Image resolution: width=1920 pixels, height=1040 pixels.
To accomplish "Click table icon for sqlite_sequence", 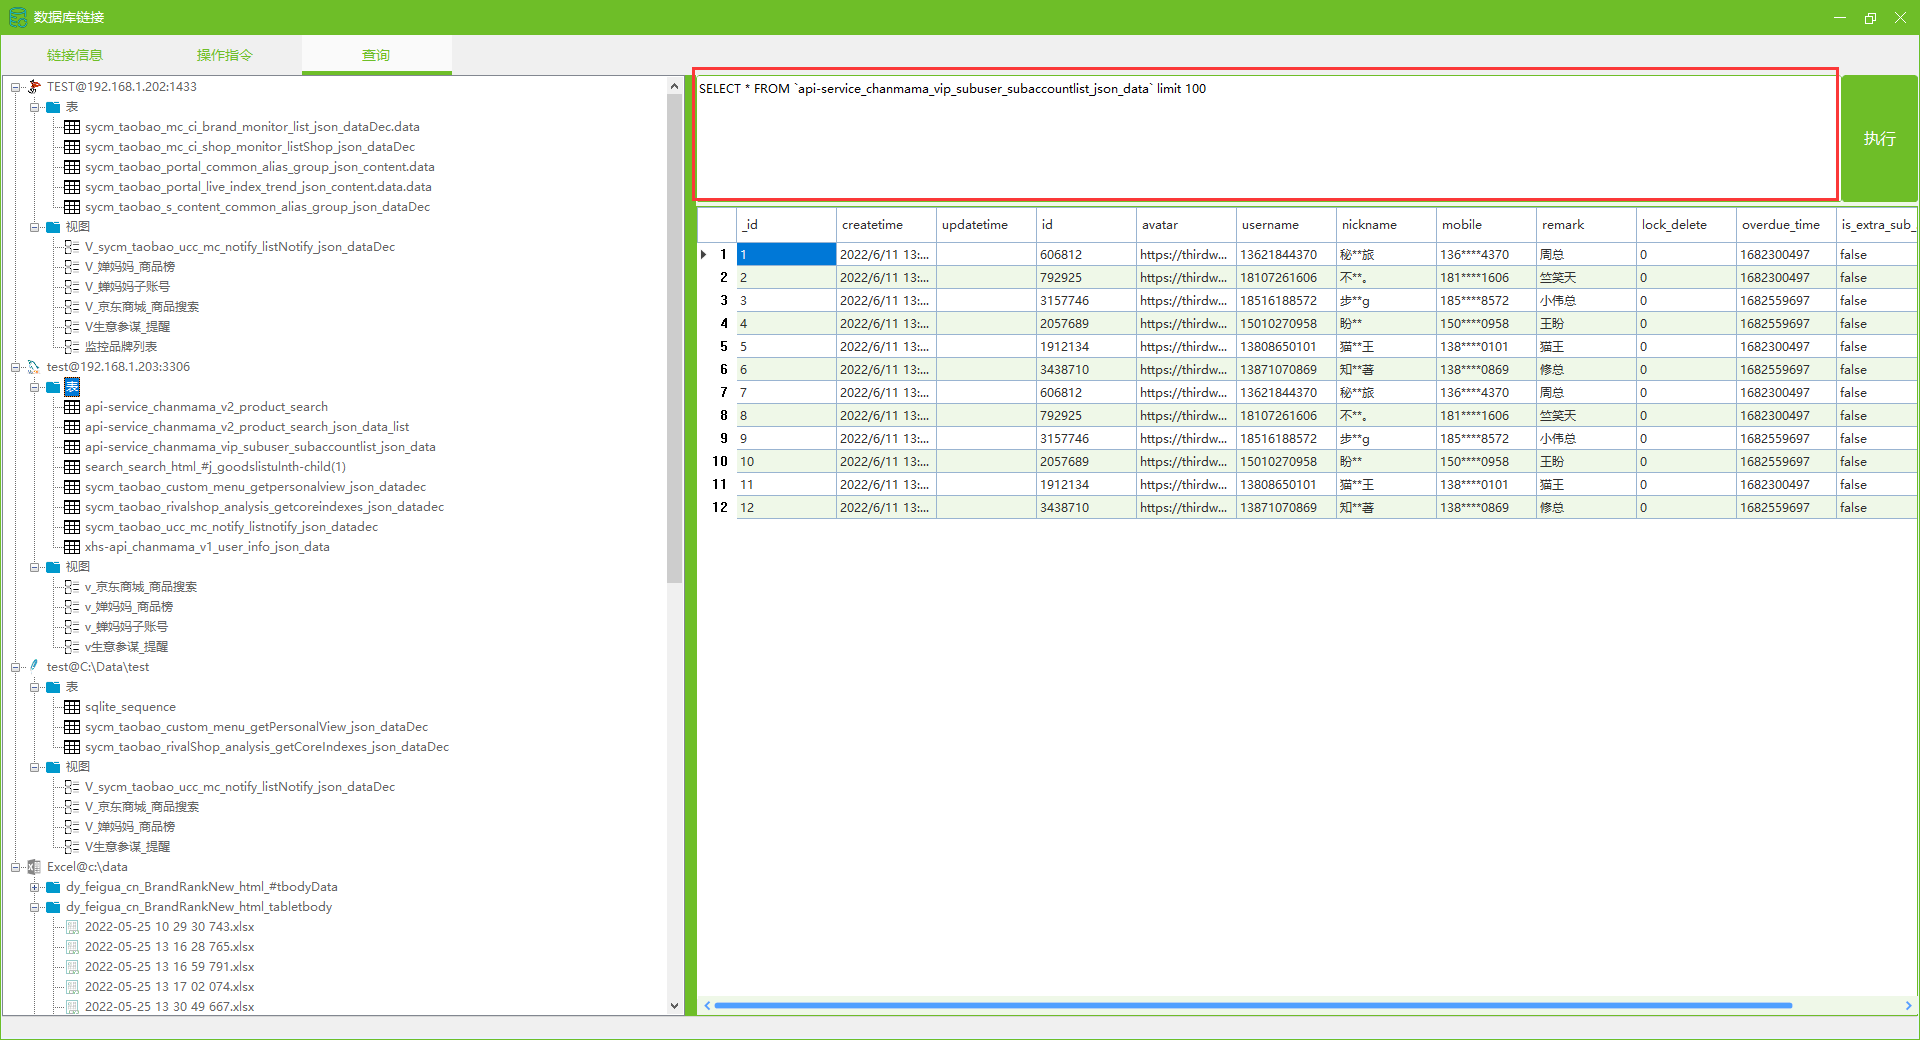I will (72, 707).
